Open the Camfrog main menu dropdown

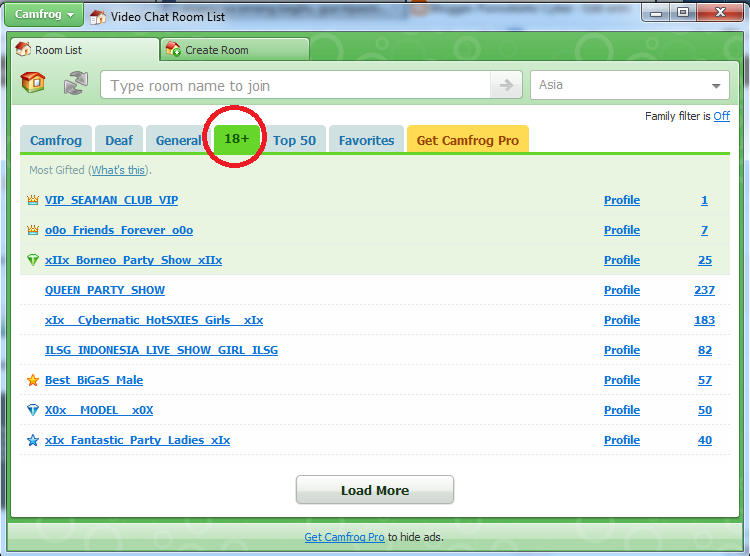pyautogui.click(x=44, y=14)
